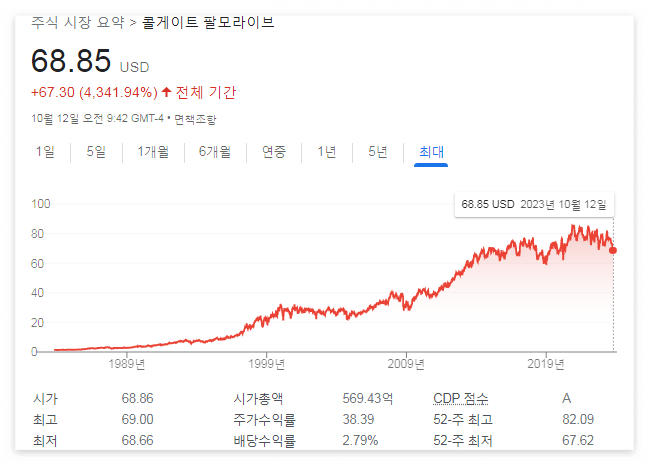Click the large 68.85 price value
Image resolution: width=649 pixels, height=465 pixels.
point(71,61)
